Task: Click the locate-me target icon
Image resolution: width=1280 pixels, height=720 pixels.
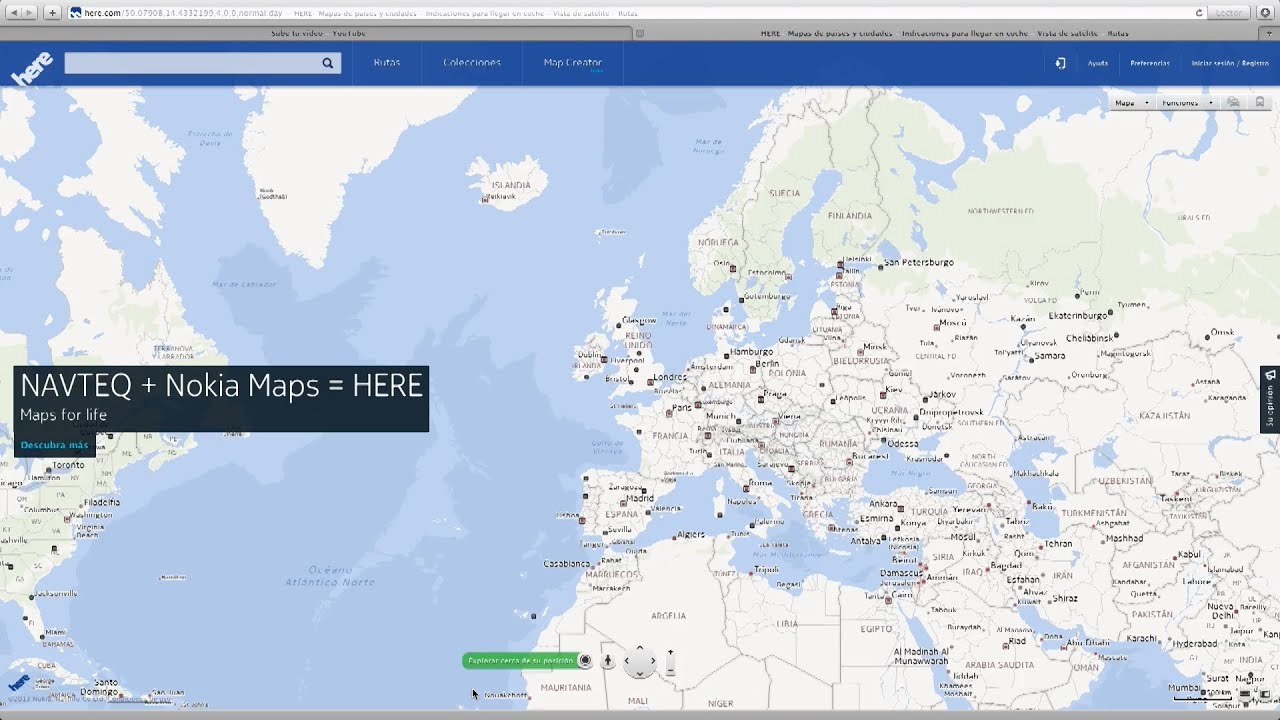Action: (x=585, y=661)
